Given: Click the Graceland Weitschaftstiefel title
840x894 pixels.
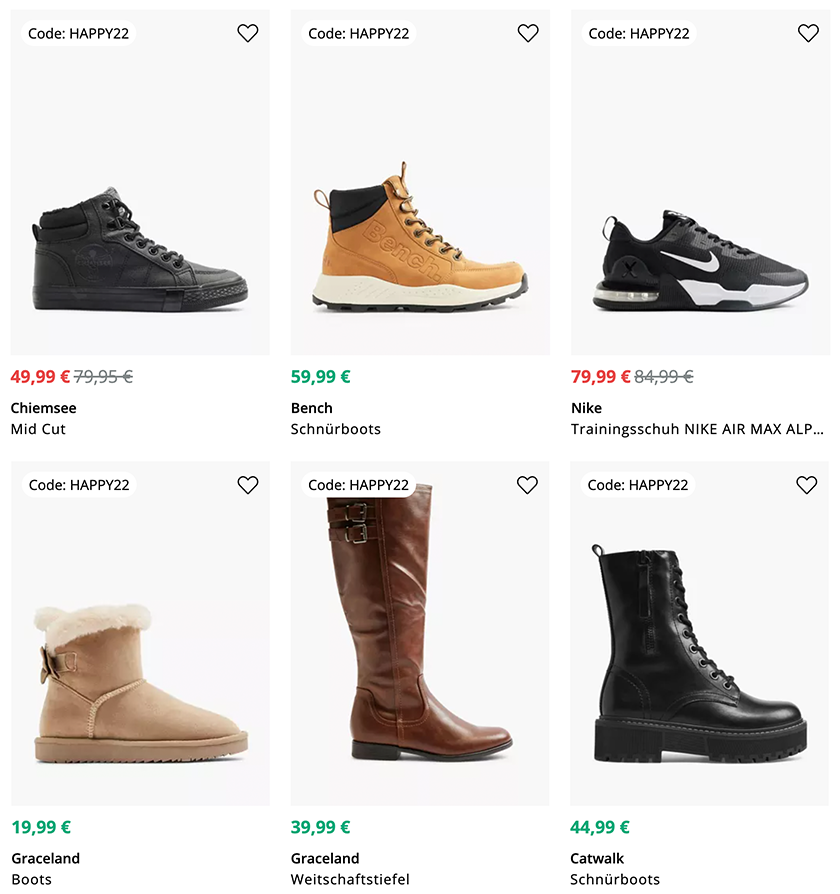Looking at the screenshot, I should (350, 879).
